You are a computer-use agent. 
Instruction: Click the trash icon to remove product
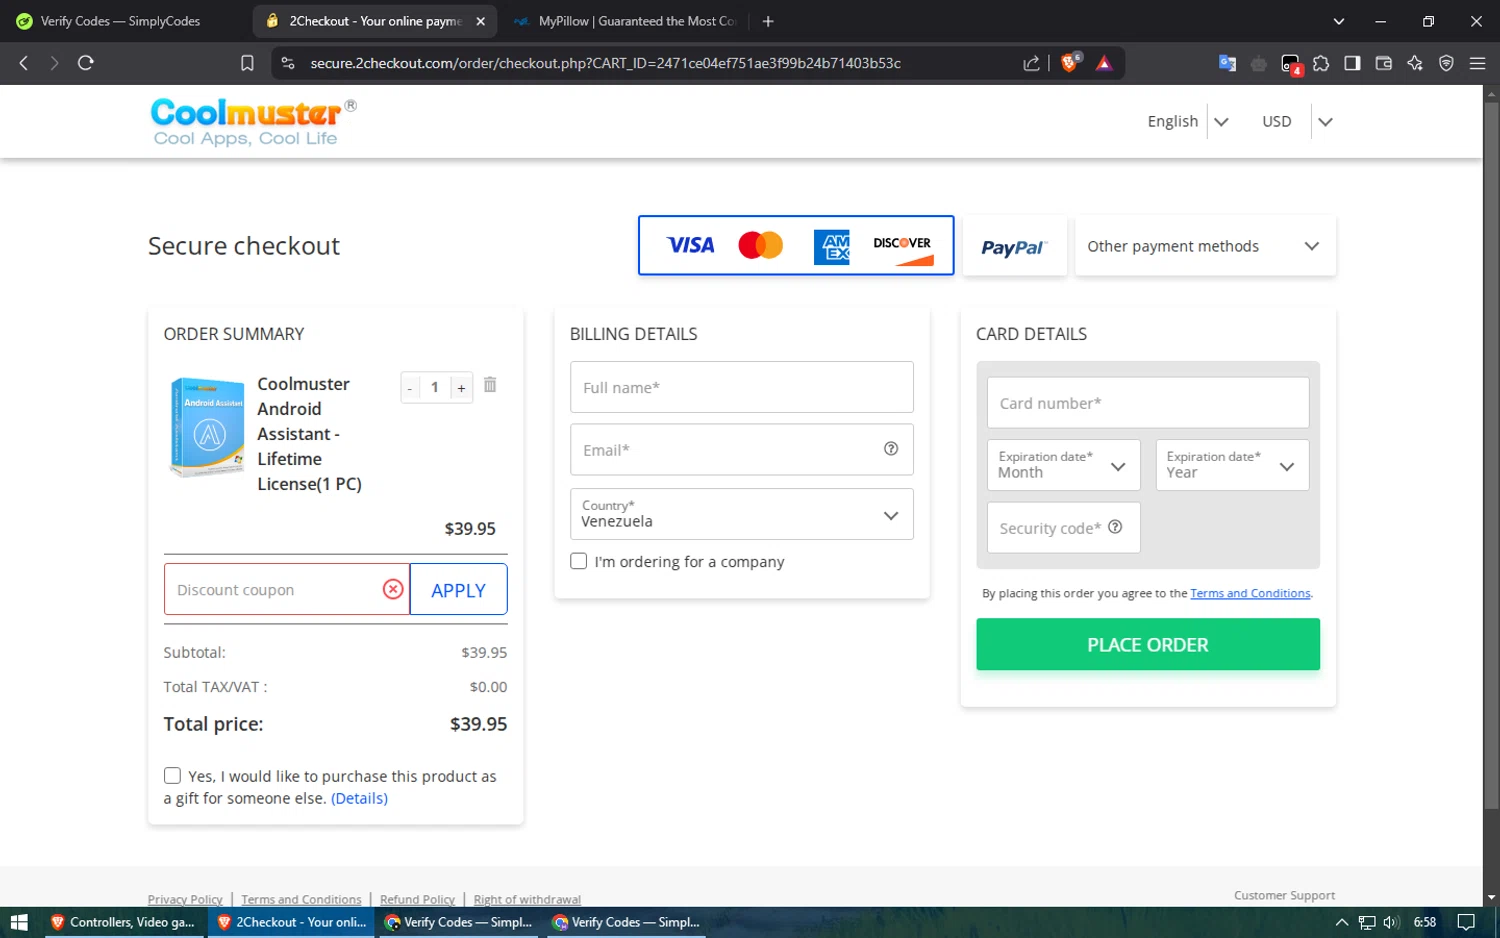tap(490, 385)
